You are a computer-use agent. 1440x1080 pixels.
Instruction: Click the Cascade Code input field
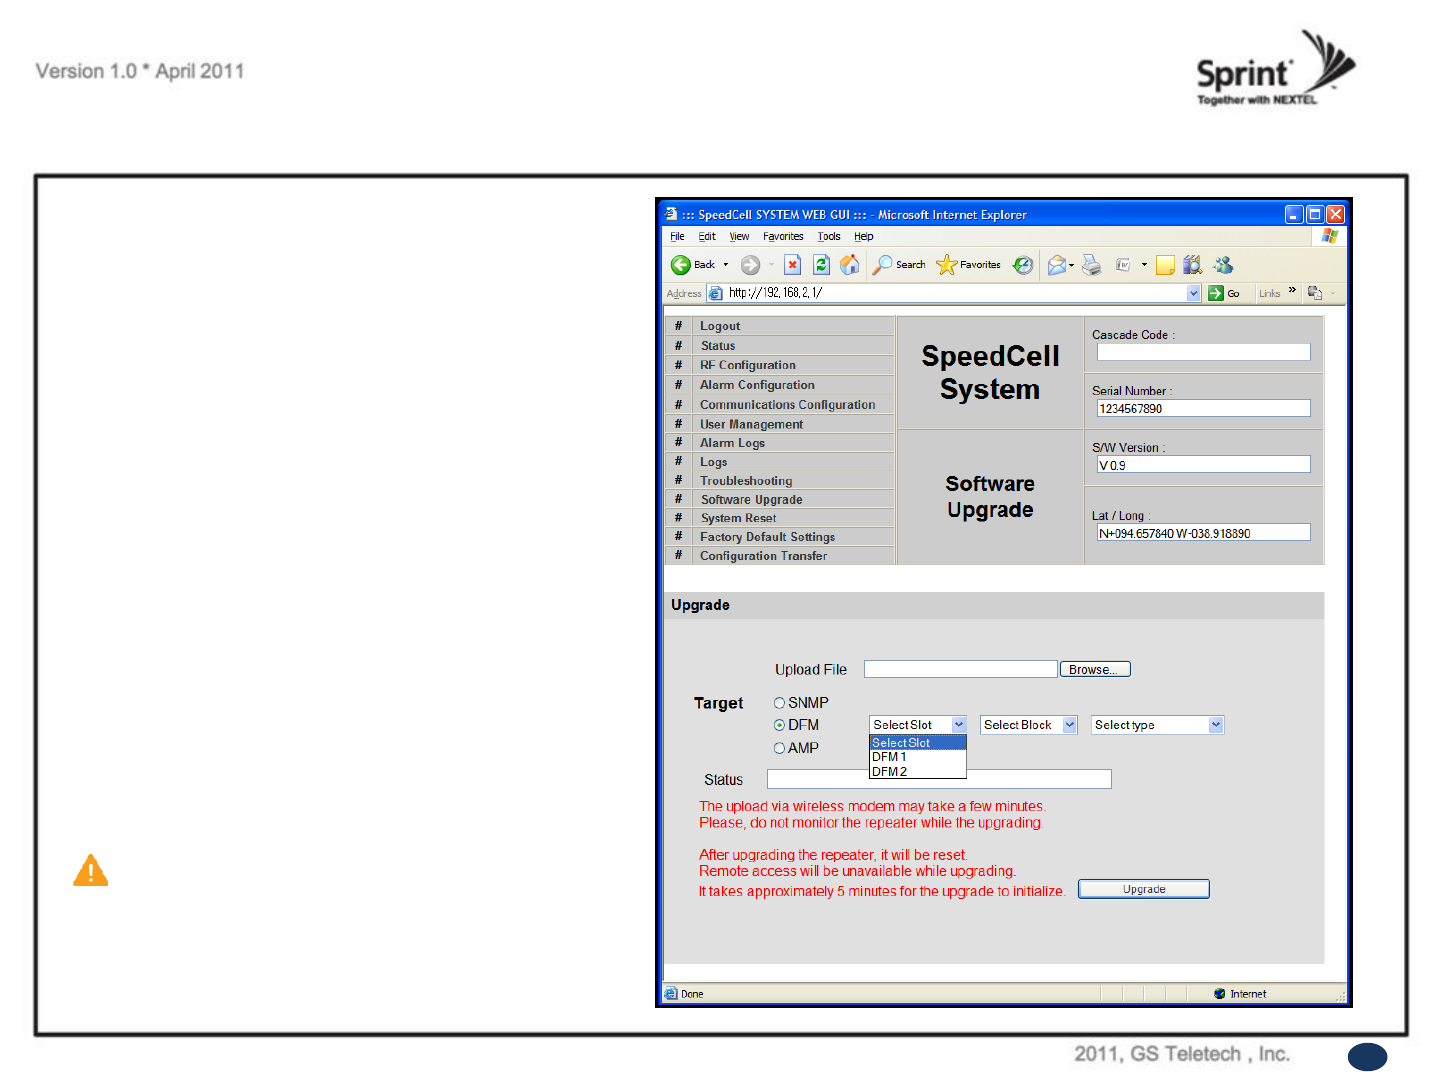pyautogui.click(x=1203, y=352)
